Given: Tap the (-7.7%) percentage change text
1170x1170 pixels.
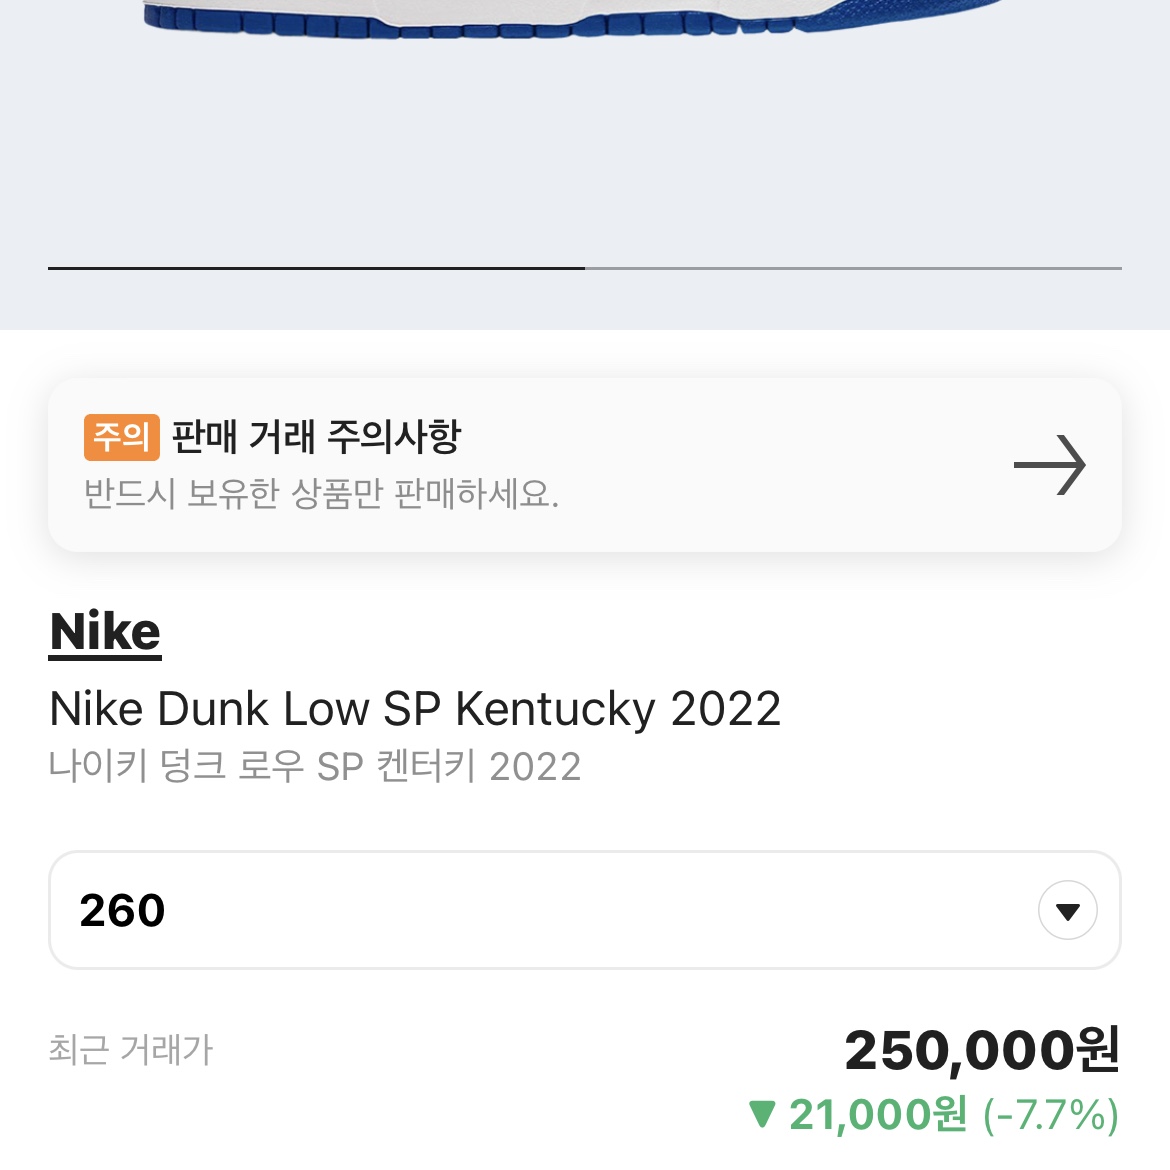Looking at the screenshot, I should pos(1051,1114).
